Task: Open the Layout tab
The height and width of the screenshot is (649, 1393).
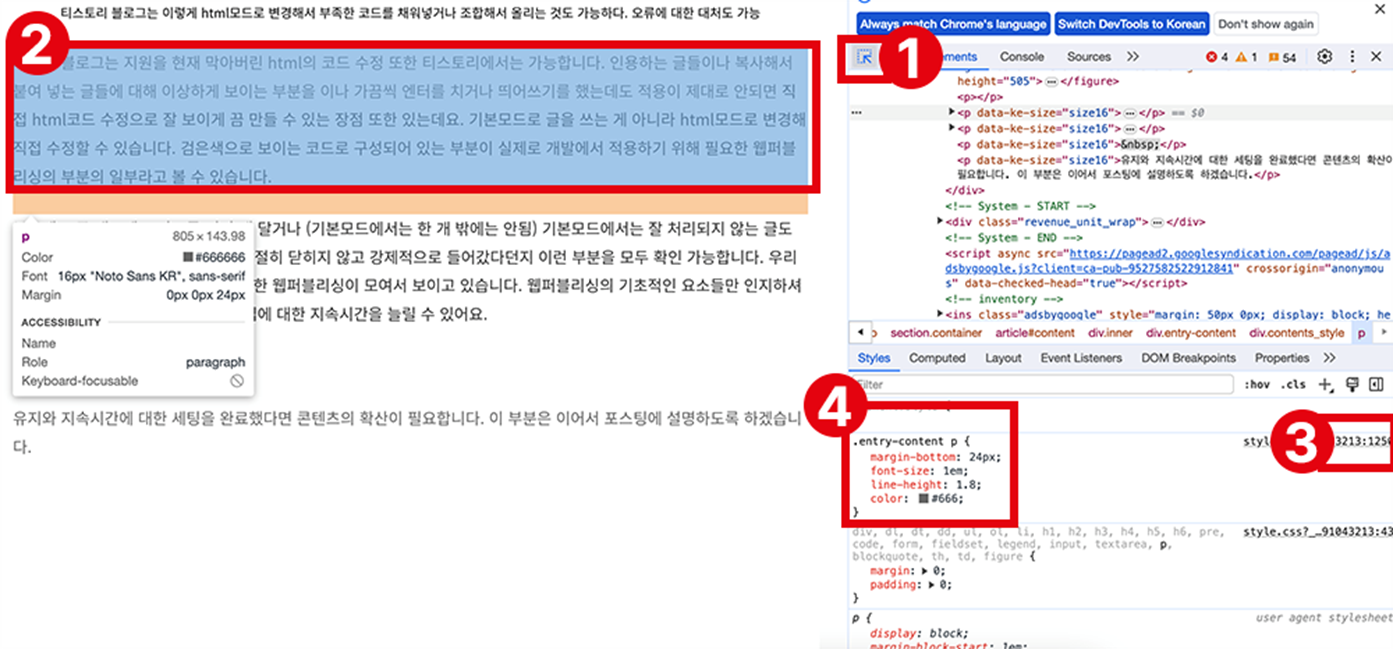Action: point(1003,358)
